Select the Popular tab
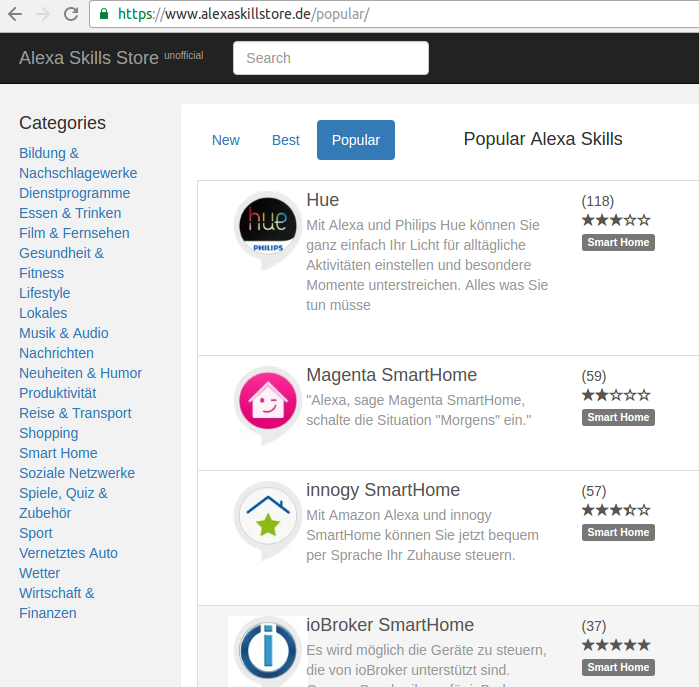 point(356,140)
